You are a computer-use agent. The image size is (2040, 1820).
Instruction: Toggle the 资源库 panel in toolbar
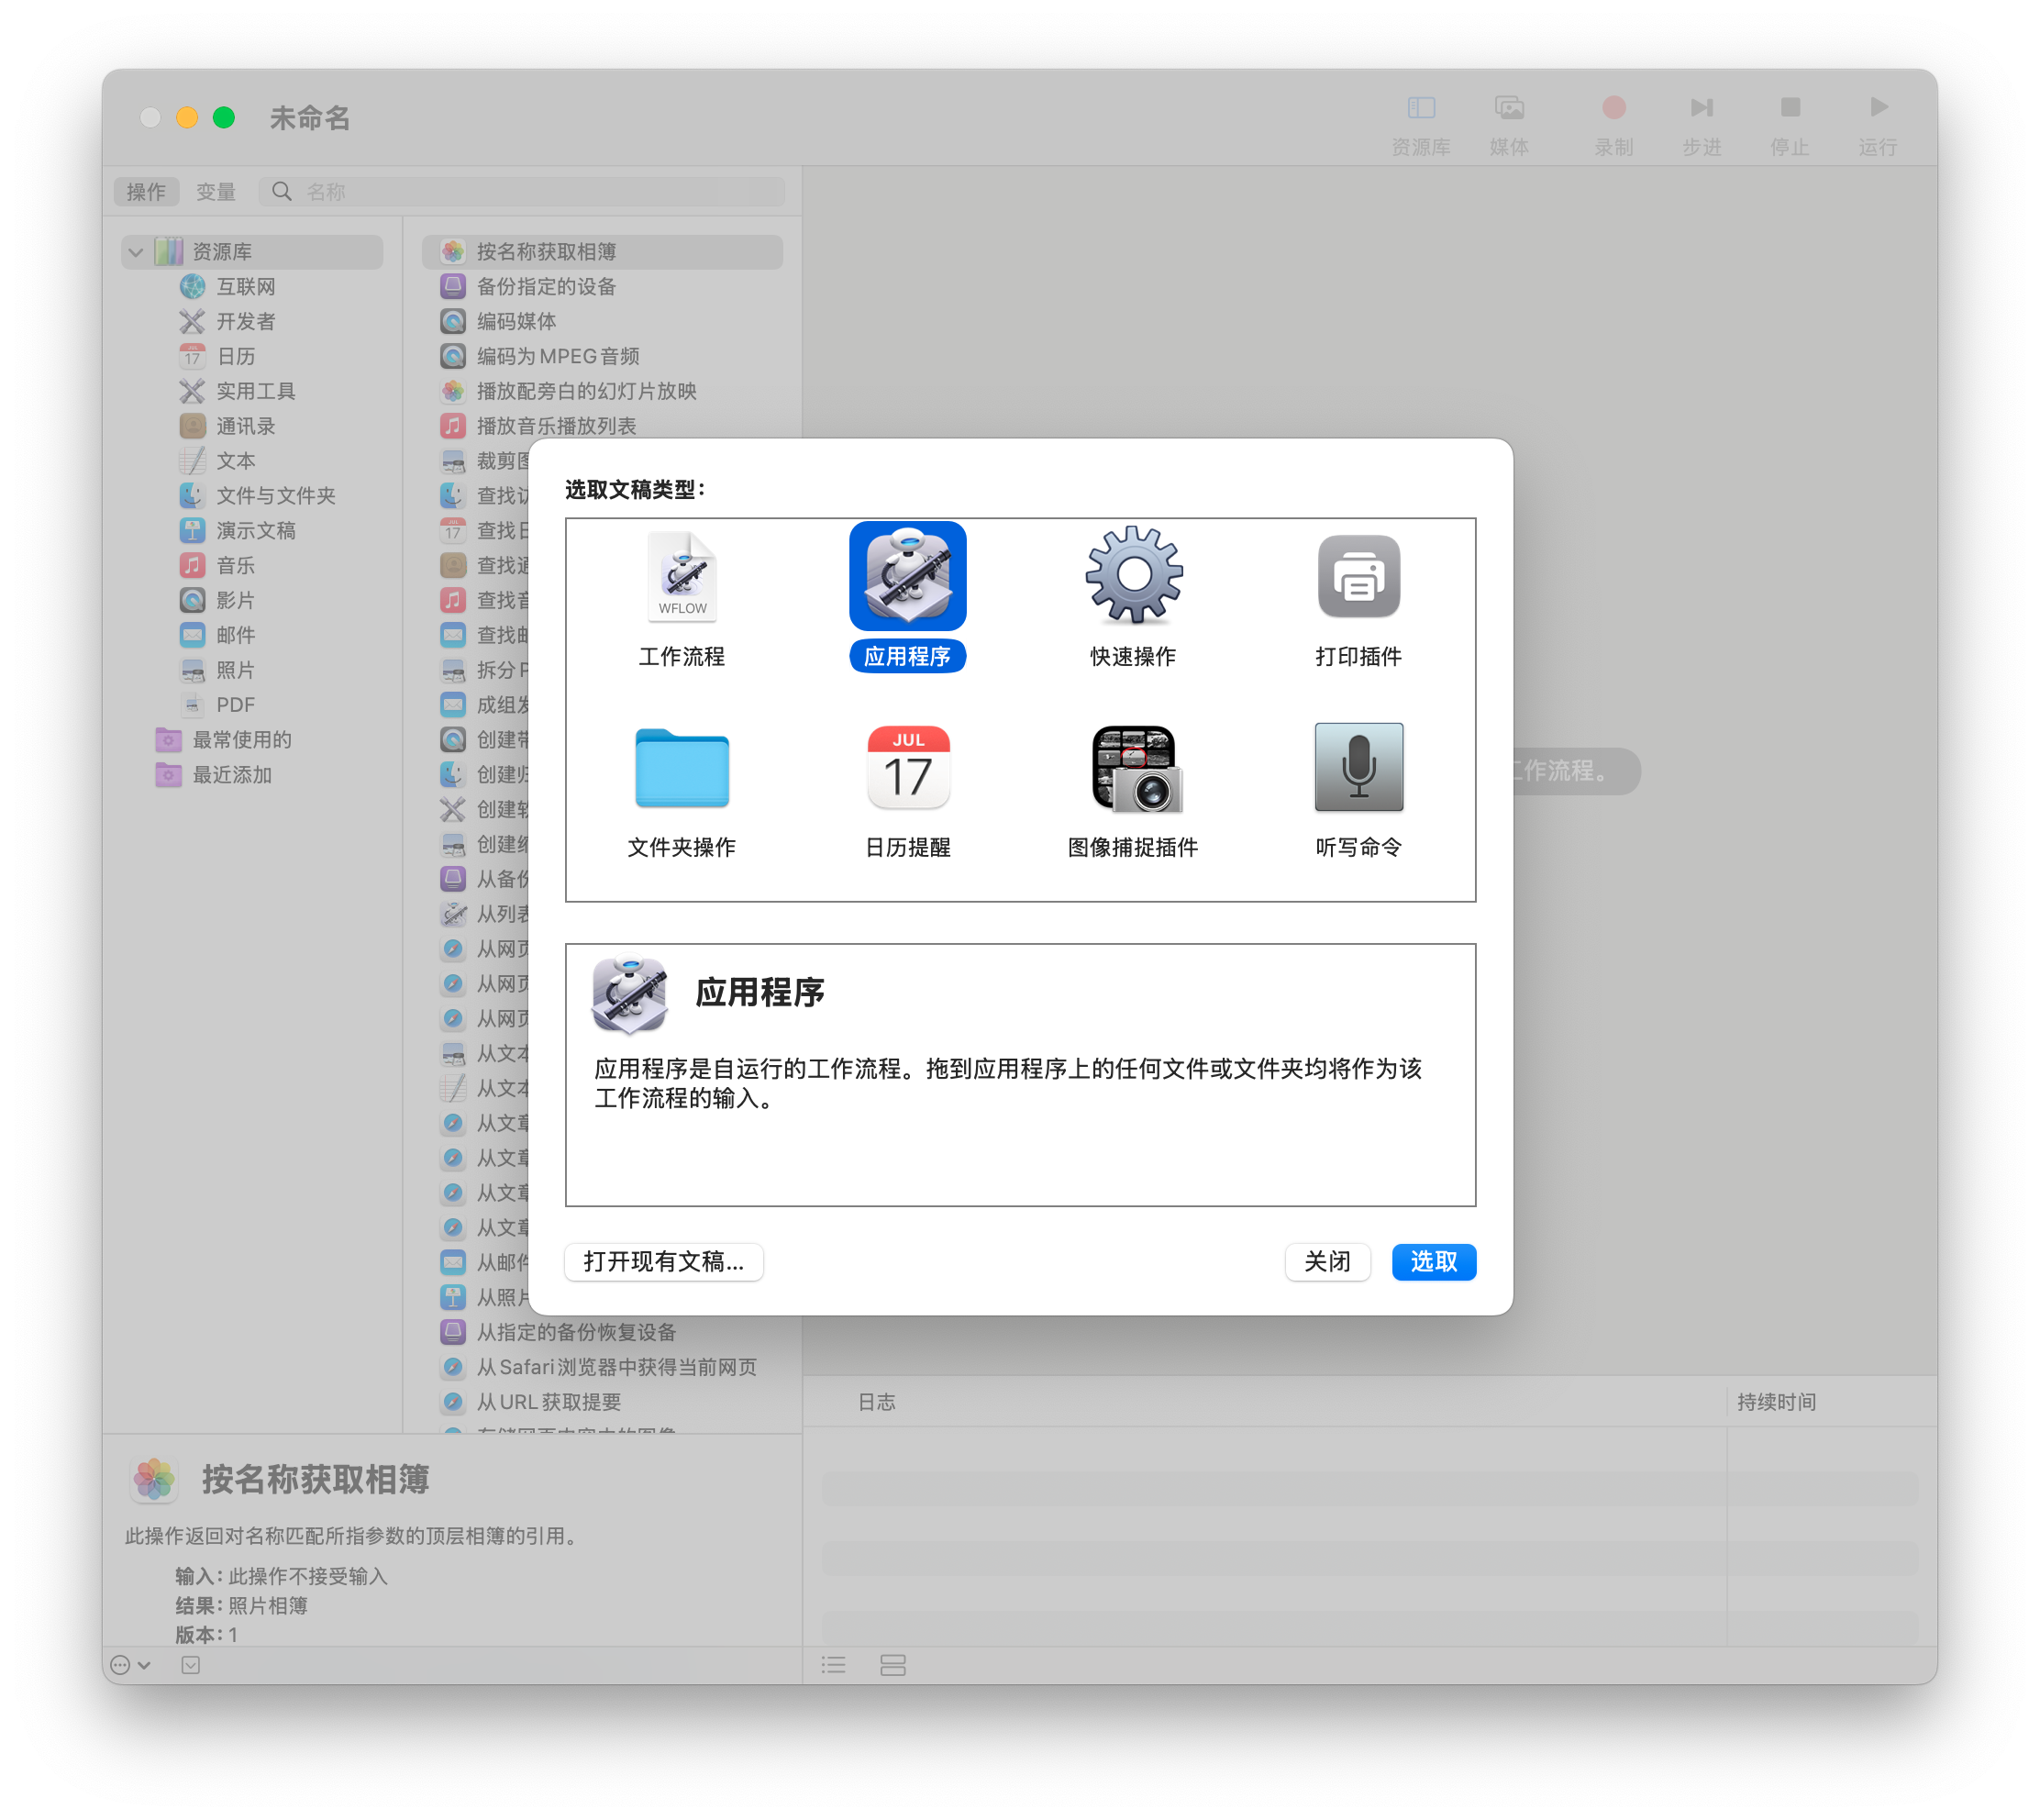pyautogui.click(x=1421, y=108)
